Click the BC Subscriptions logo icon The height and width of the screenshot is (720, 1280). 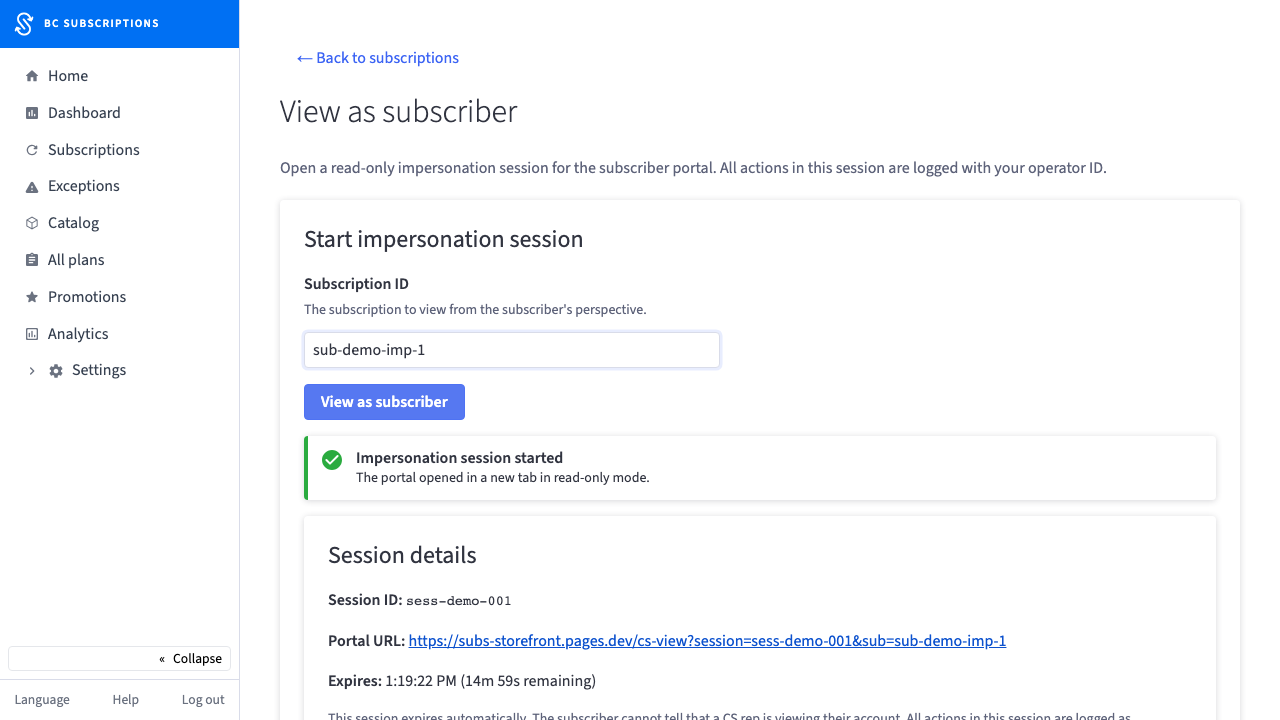click(x=24, y=23)
